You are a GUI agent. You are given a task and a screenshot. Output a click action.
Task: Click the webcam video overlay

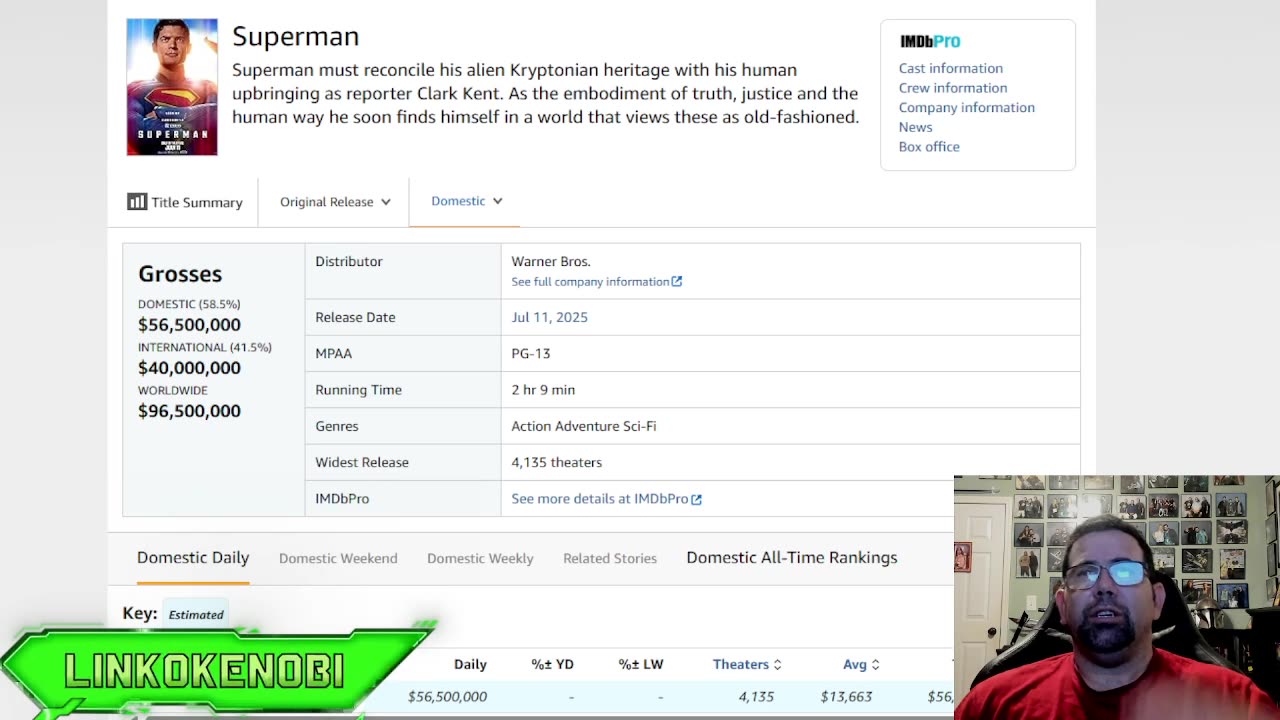[x=1117, y=598]
